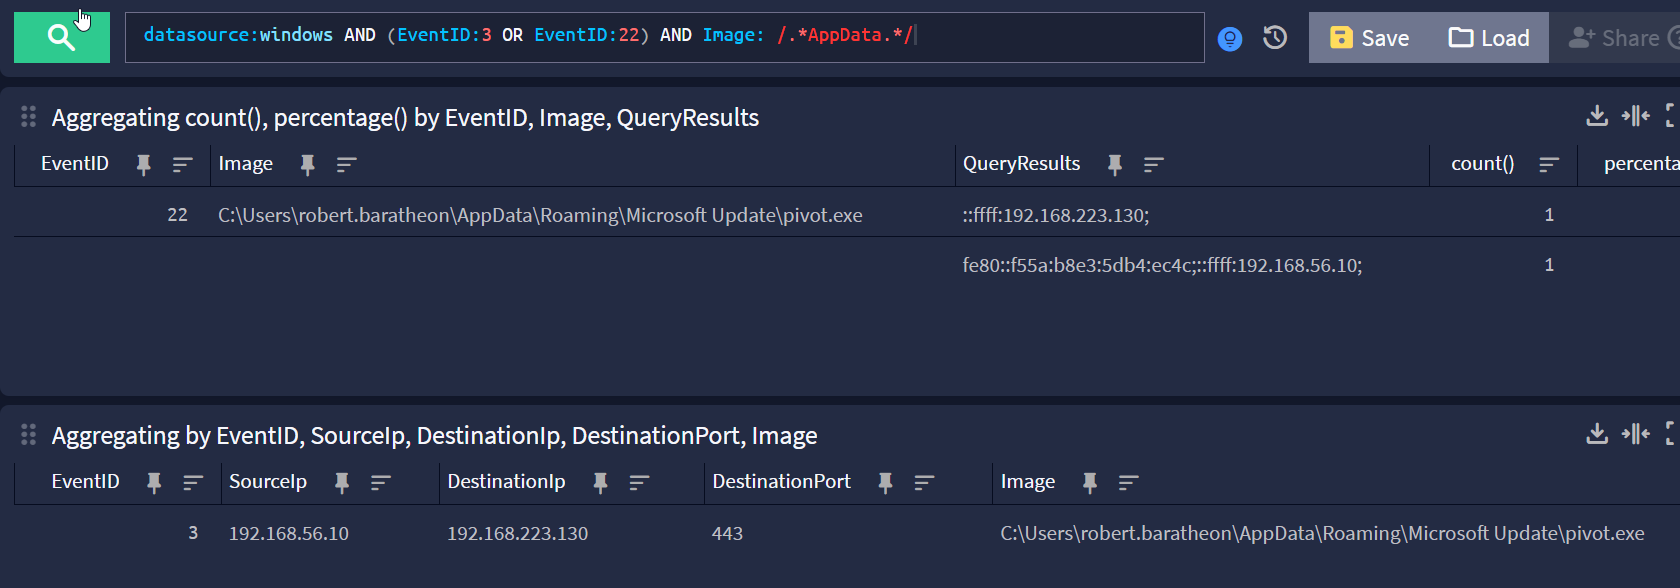Open sort options for the count() column
The width and height of the screenshot is (1680, 588).
(1549, 165)
